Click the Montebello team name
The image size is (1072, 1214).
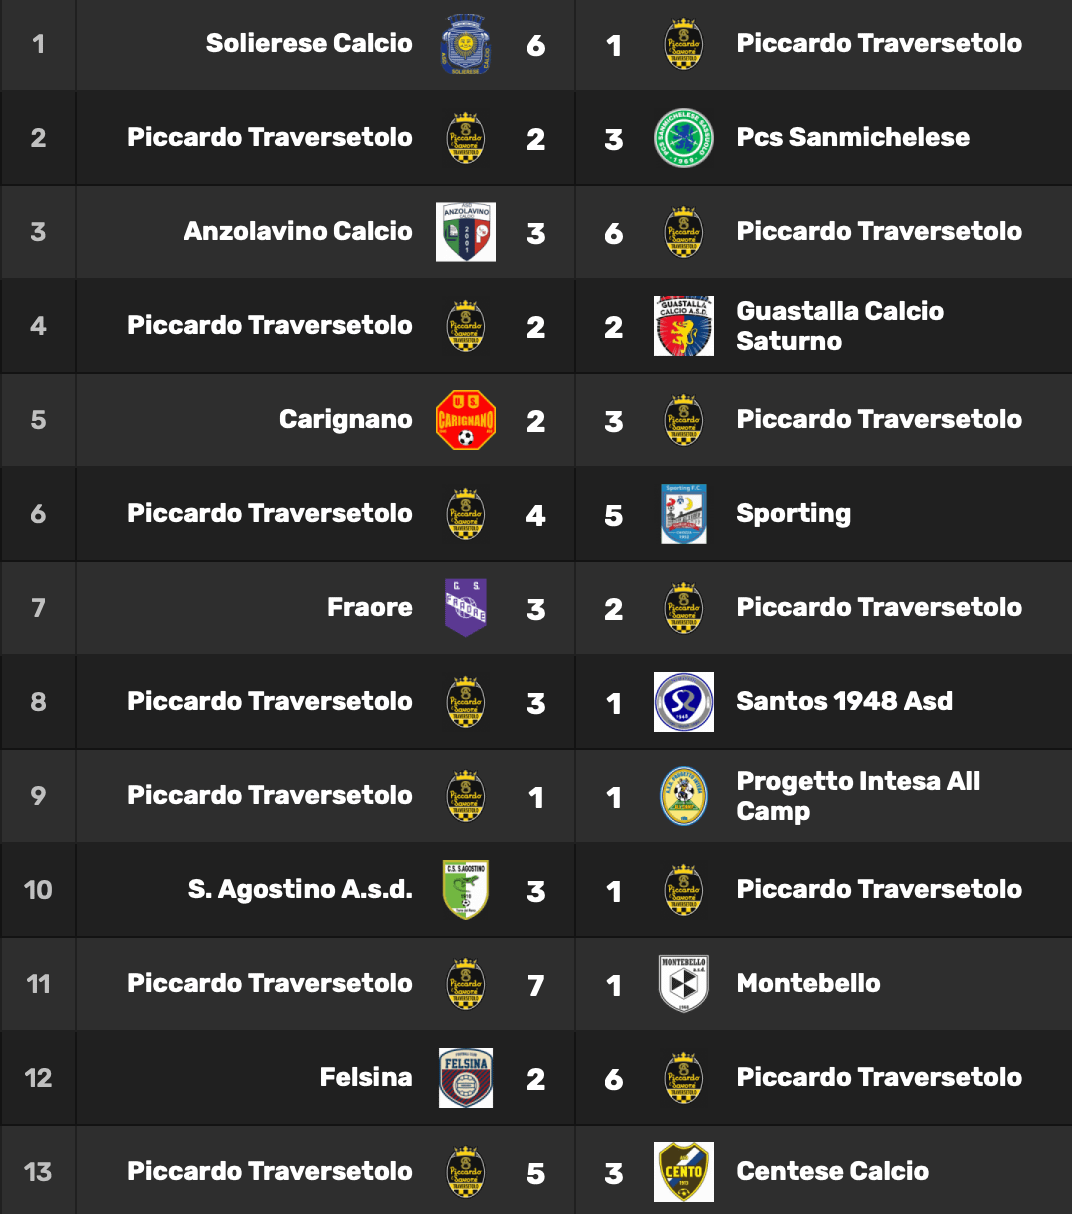click(x=808, y=983)
